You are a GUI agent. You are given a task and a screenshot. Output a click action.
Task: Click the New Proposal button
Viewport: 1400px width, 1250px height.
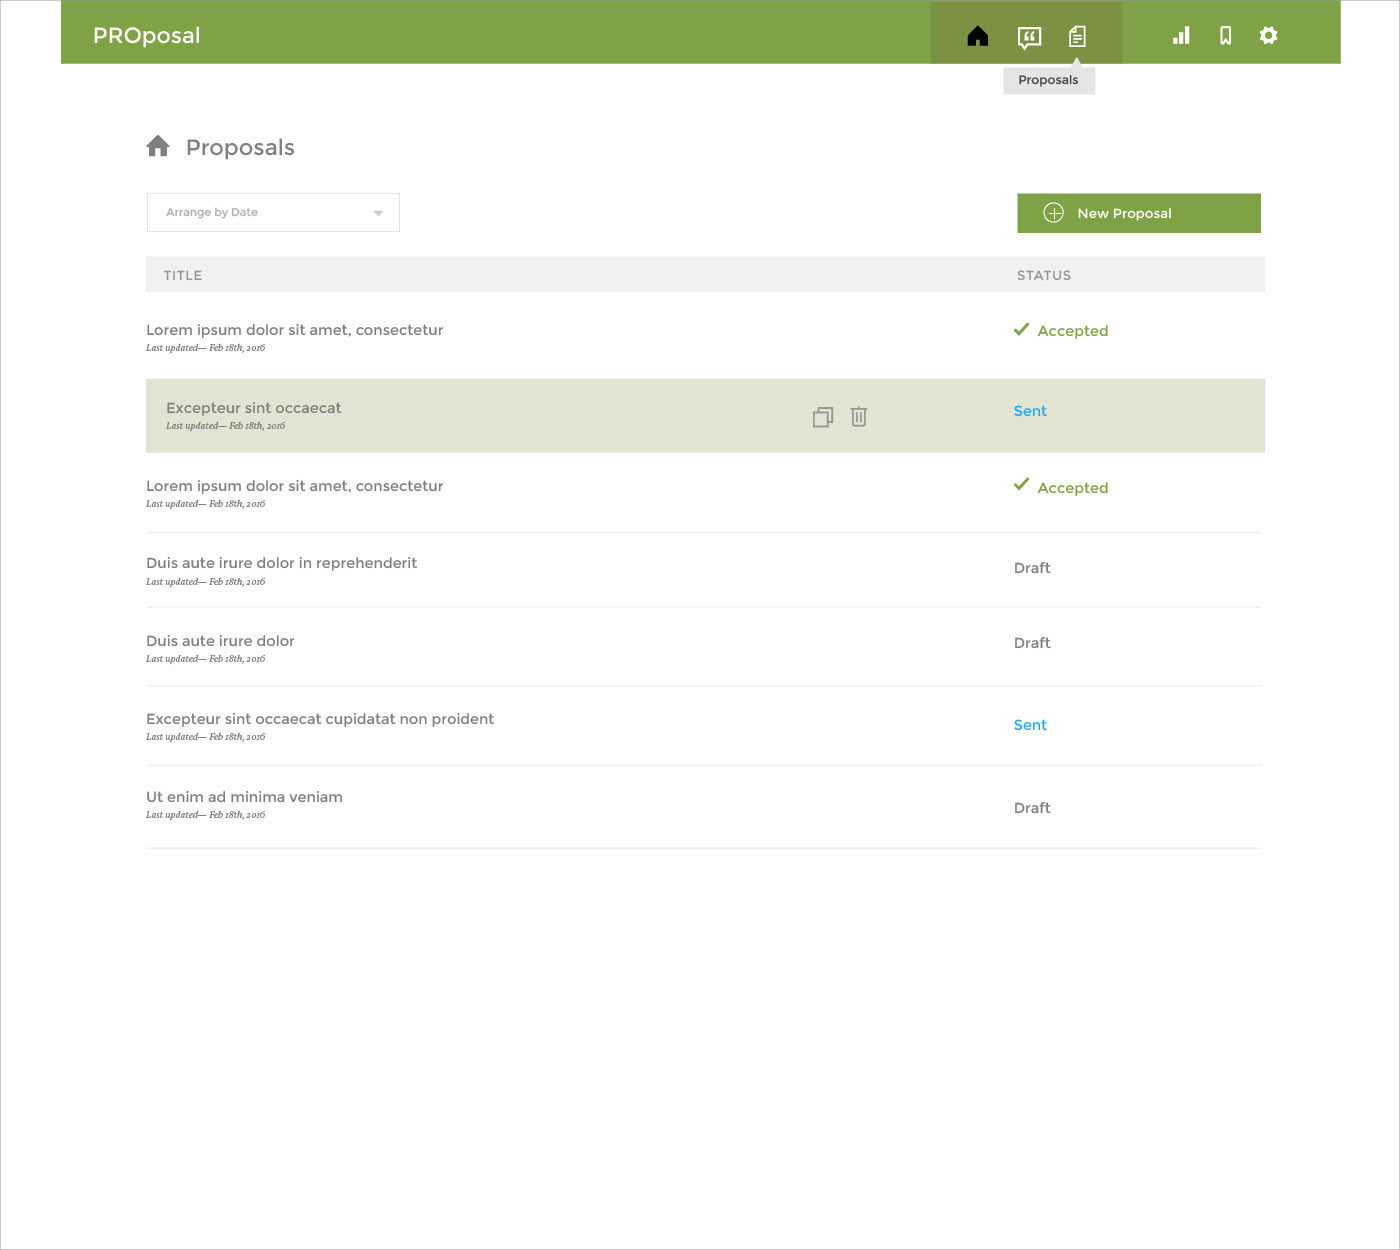[x=1138, y=213]
